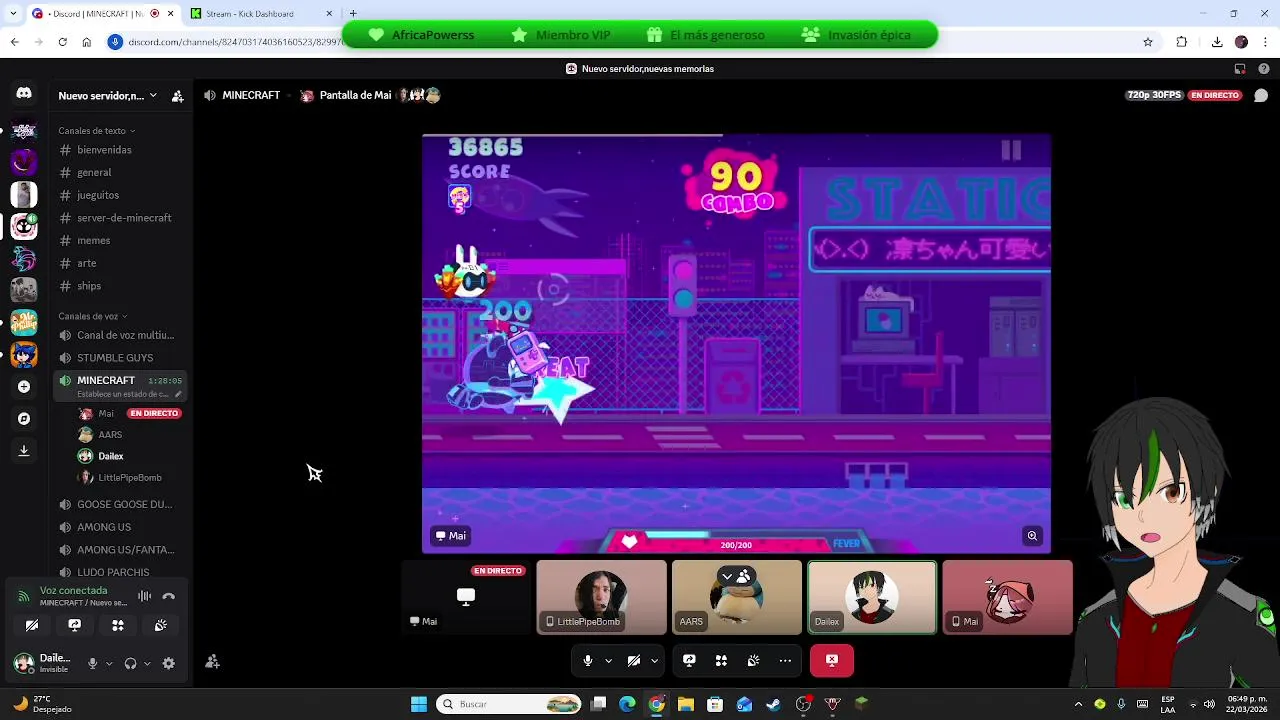Open Steam from the taskbar
Image resolution: width=1280 pixels, height=720 pixels.
click(x=773, y=704)
